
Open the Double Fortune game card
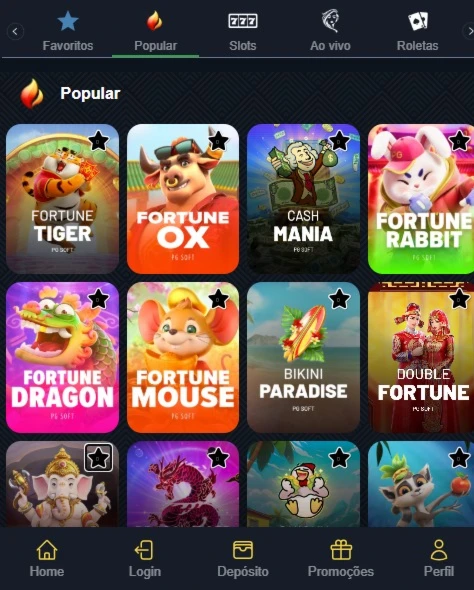pyautogui.click(x=421, y=357)
